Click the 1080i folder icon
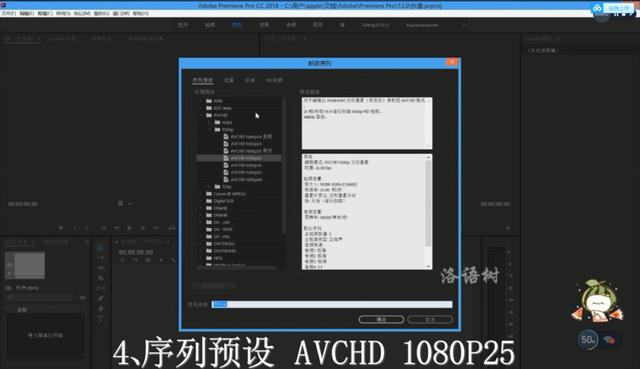The image size is (640, 369). click(x=218, y=122)
